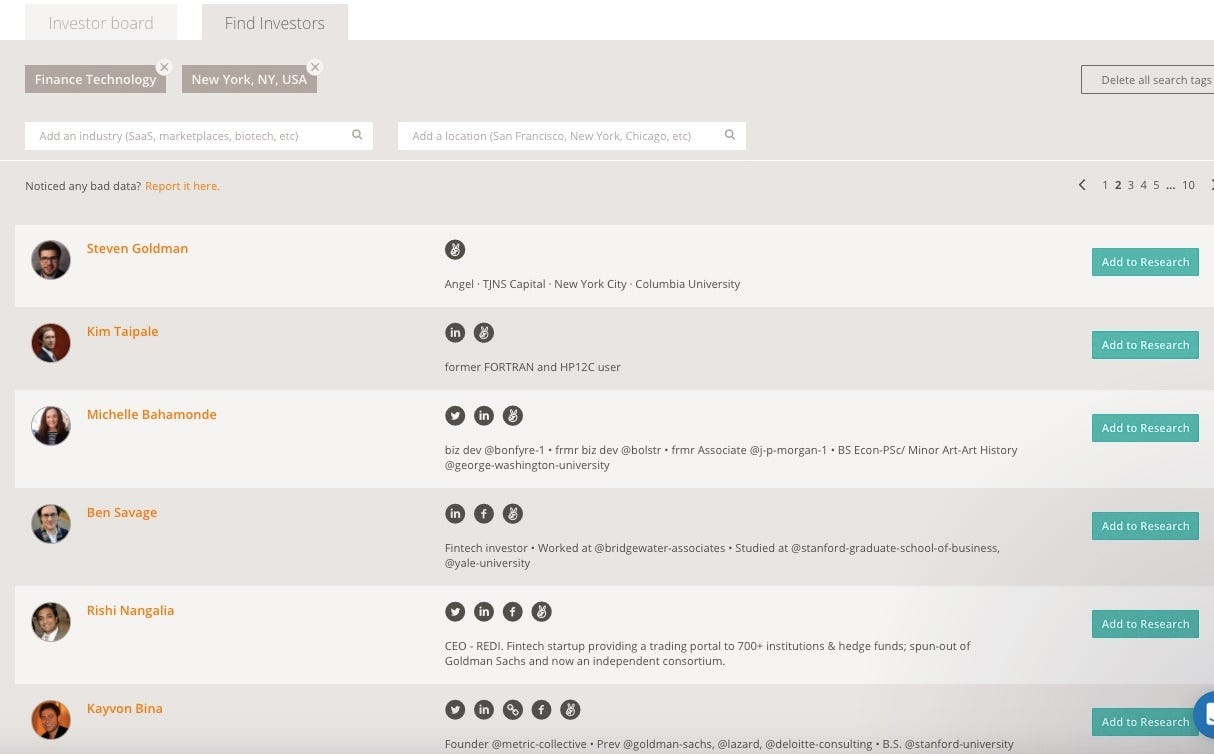The height and width of the screenshot is (754, 1214).
Task: Switch to the Investor board tab
Action: [x=101, y=22]
